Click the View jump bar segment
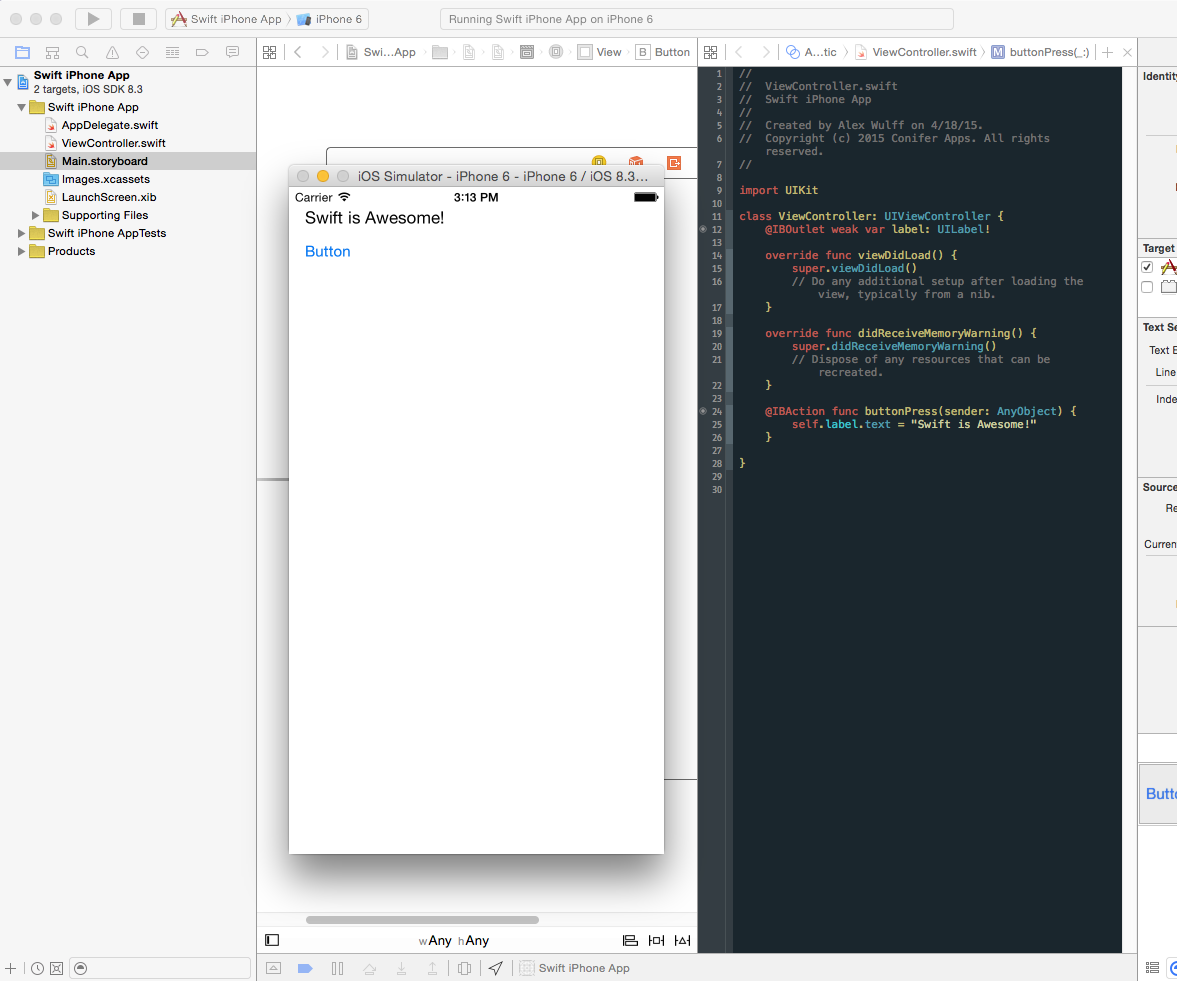This screenshot has height=981, width=1177. (x=600, y=53)
